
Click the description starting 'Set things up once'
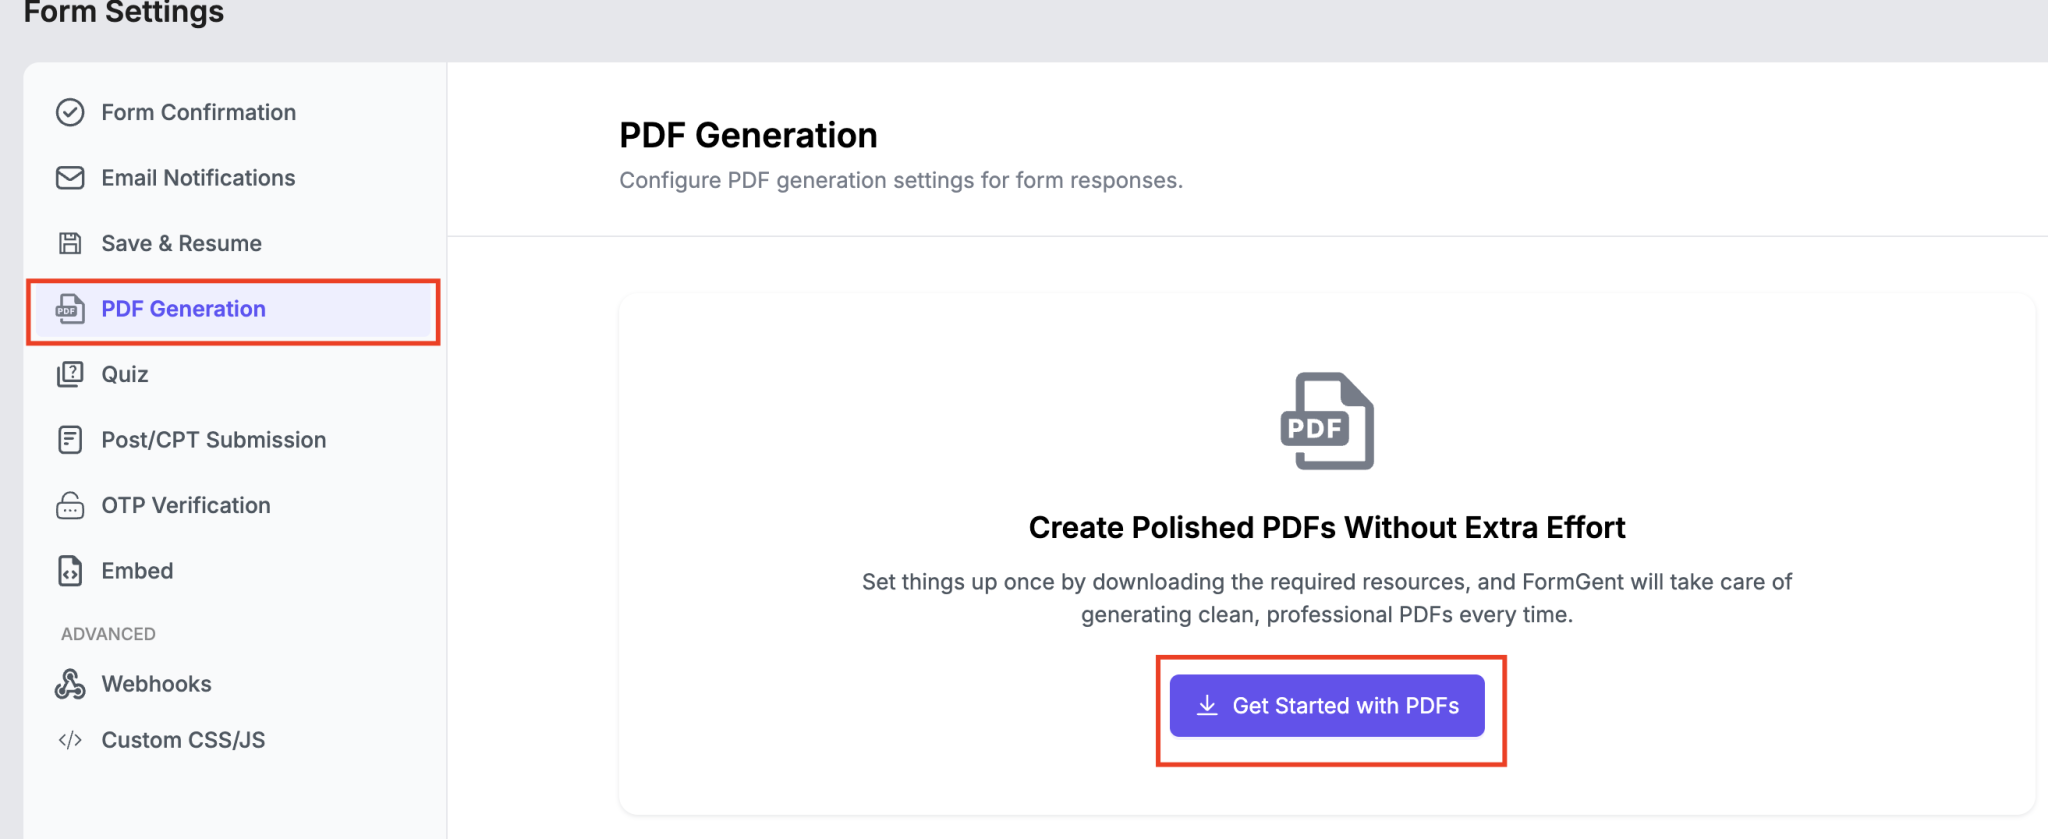(1327, 598)
